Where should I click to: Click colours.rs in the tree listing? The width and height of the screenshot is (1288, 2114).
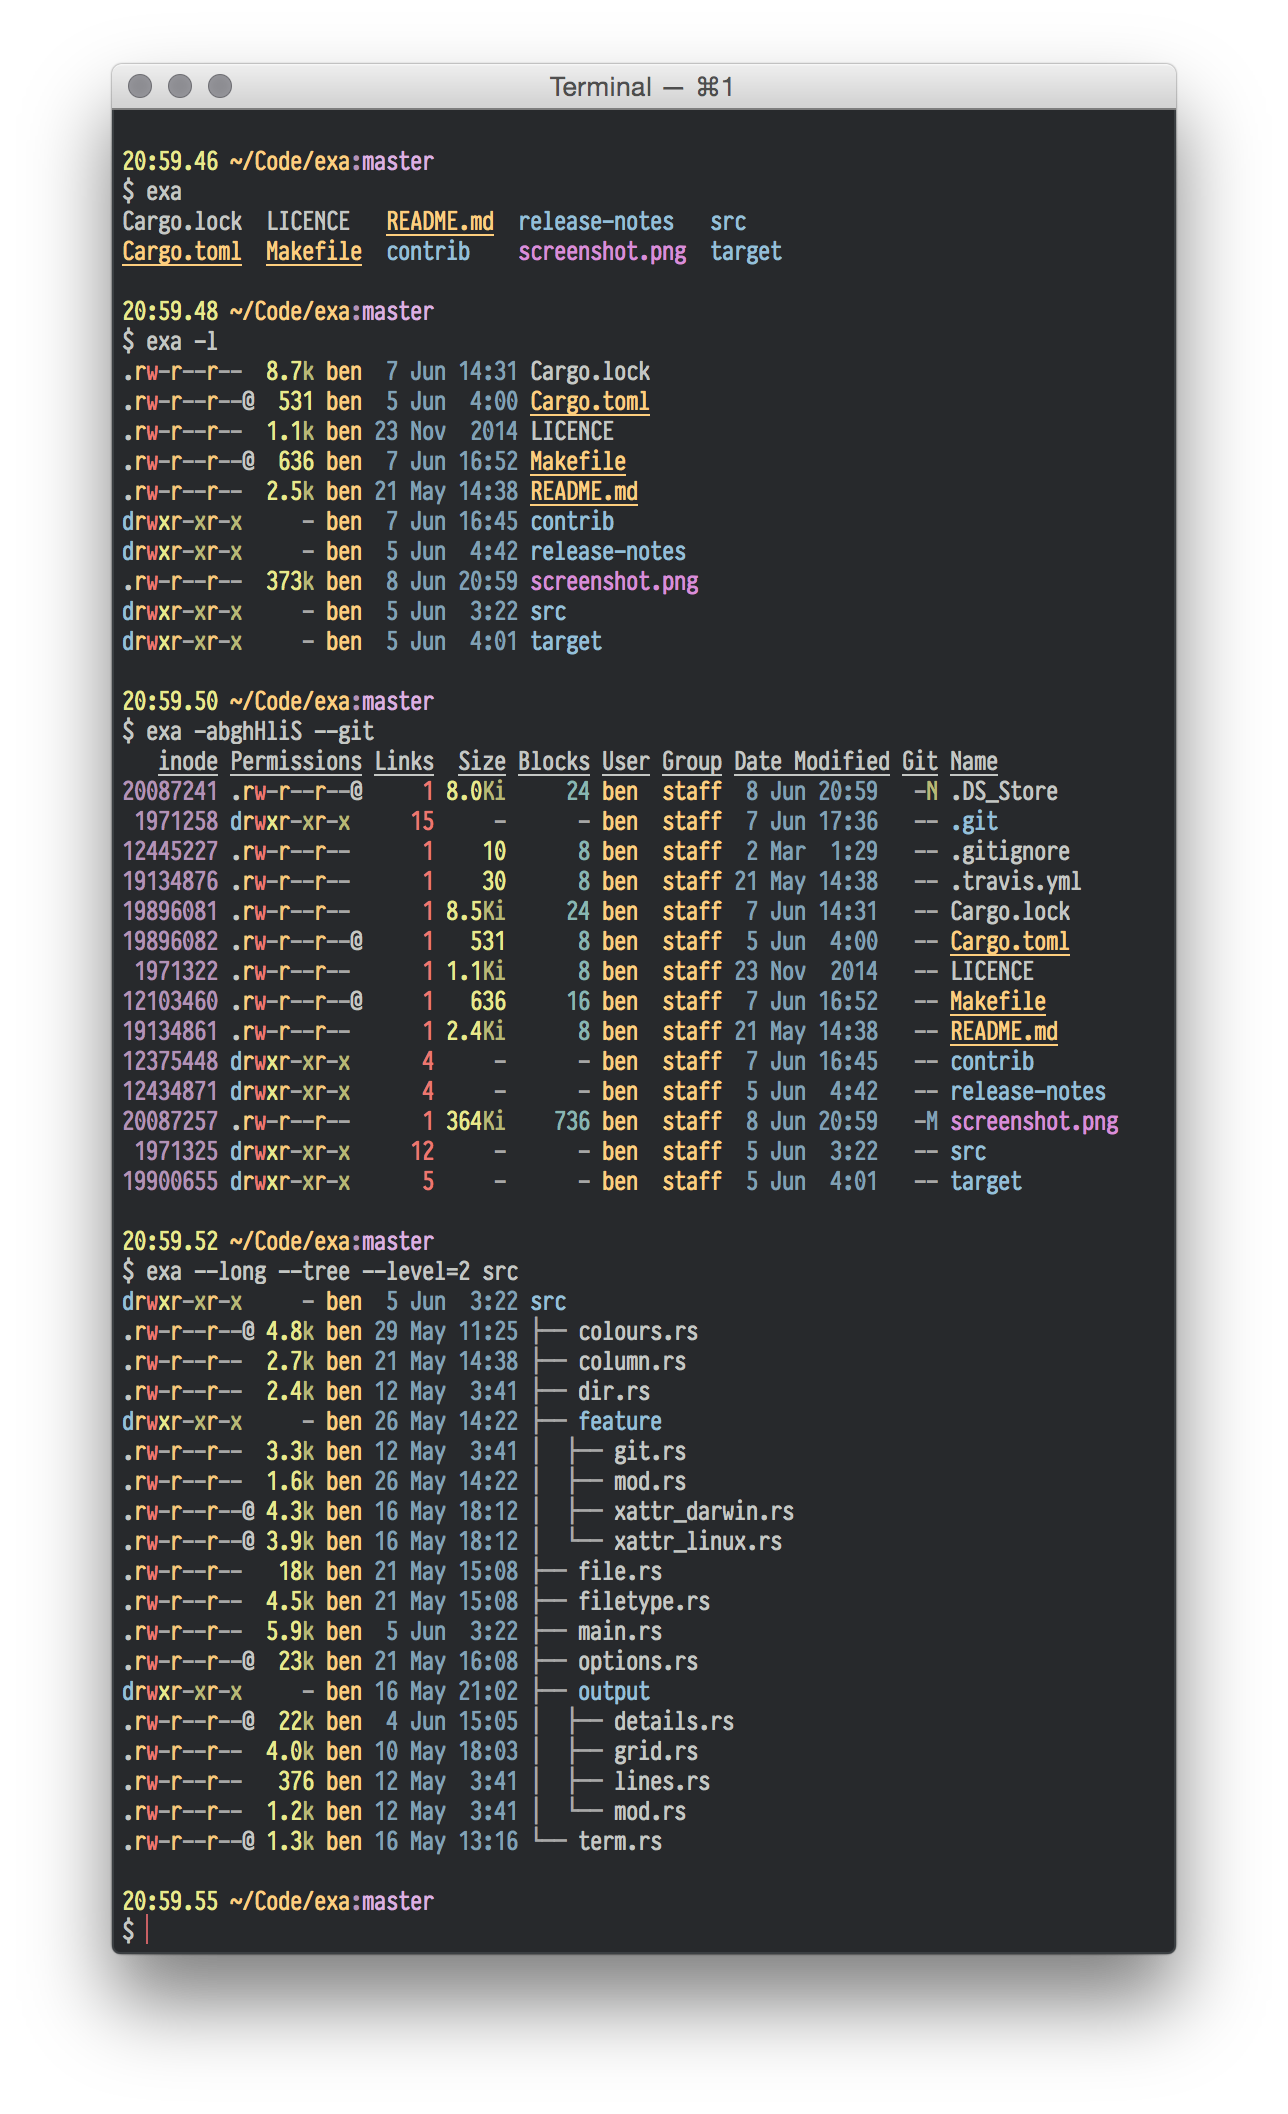coord(637,1331)
